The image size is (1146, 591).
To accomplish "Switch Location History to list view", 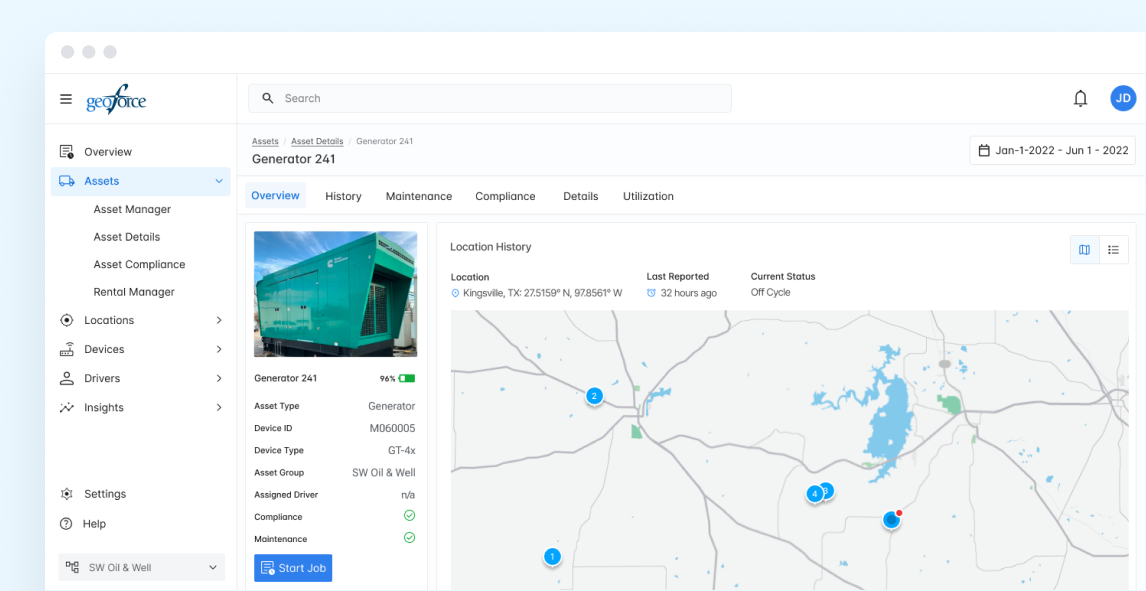I will click(1113, 250).
